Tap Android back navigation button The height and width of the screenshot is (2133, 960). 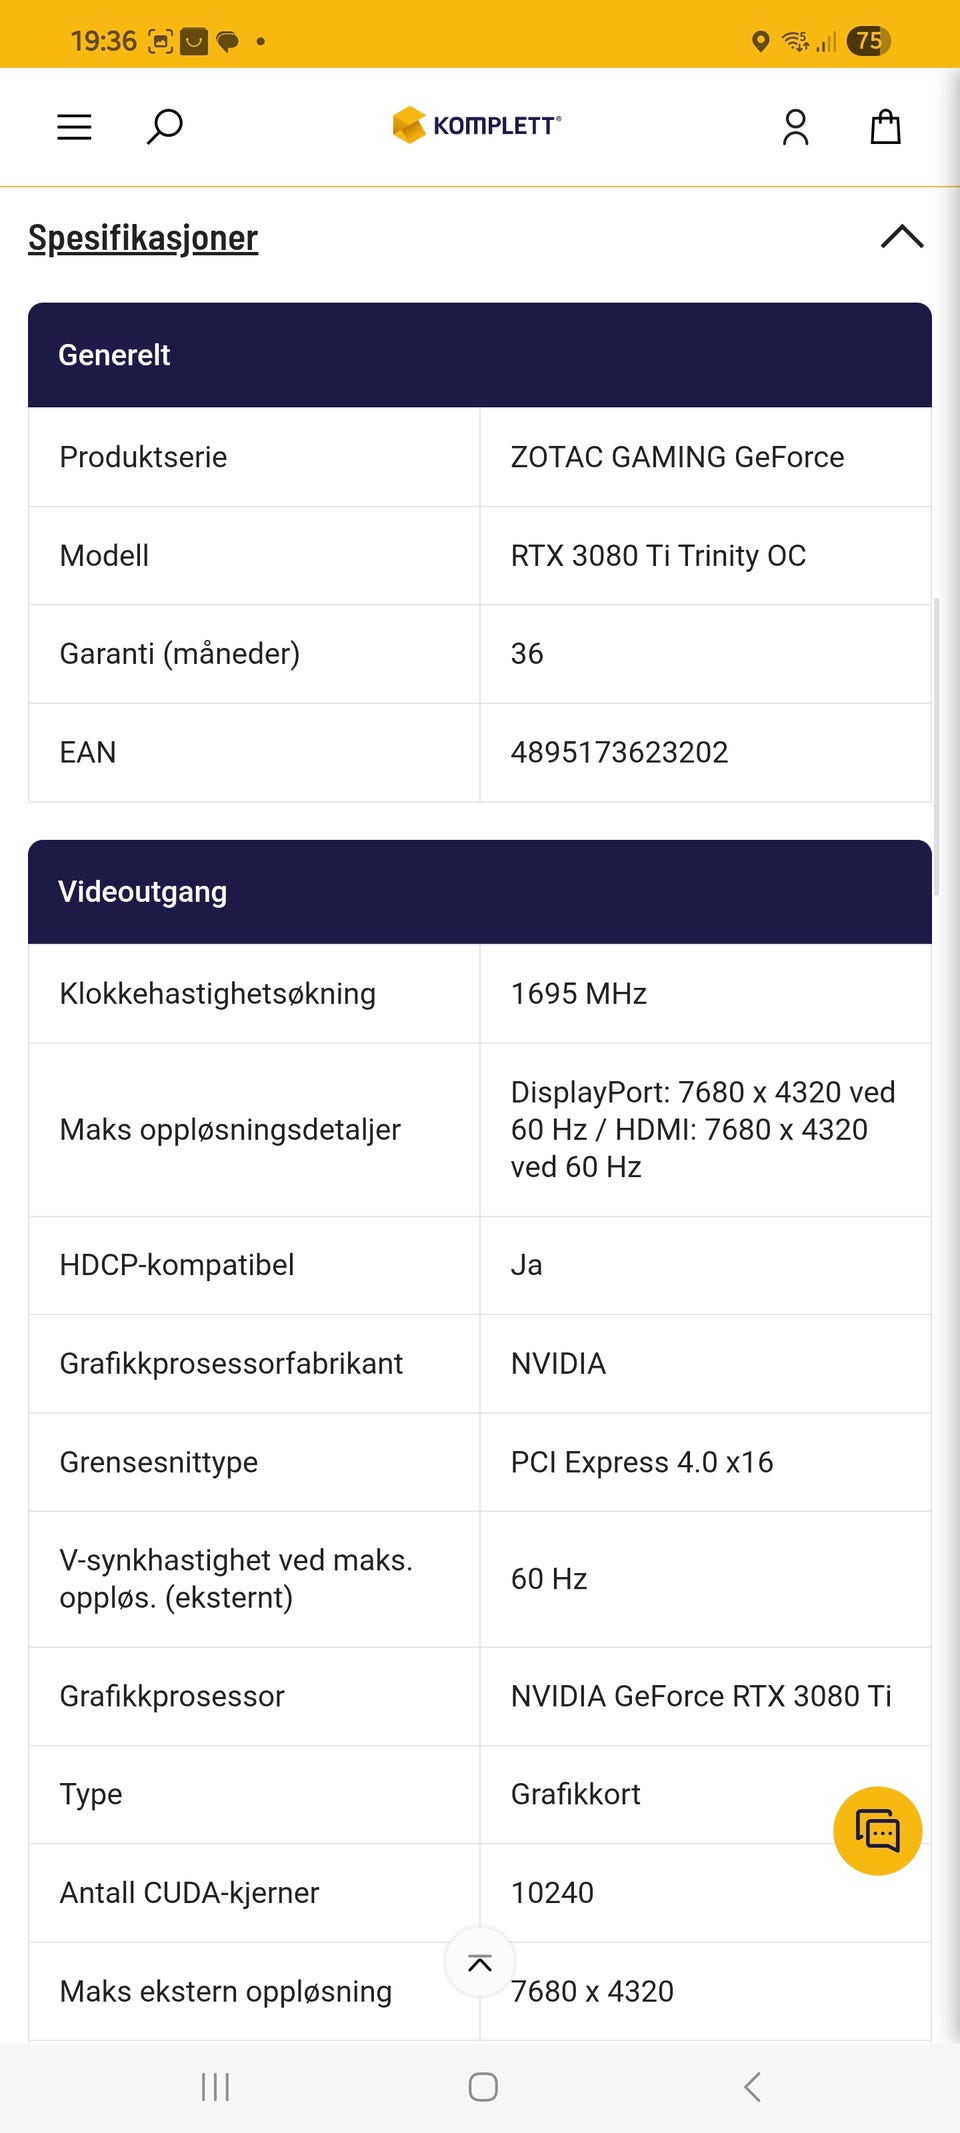coord(753,2087)
